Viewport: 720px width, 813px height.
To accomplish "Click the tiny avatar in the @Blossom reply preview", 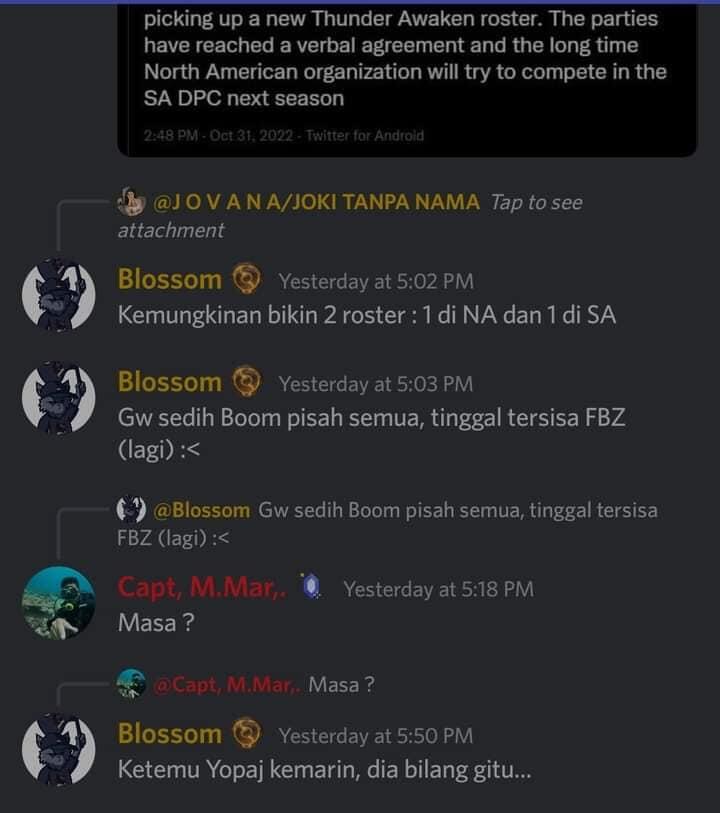I will [x=129, y=509].
